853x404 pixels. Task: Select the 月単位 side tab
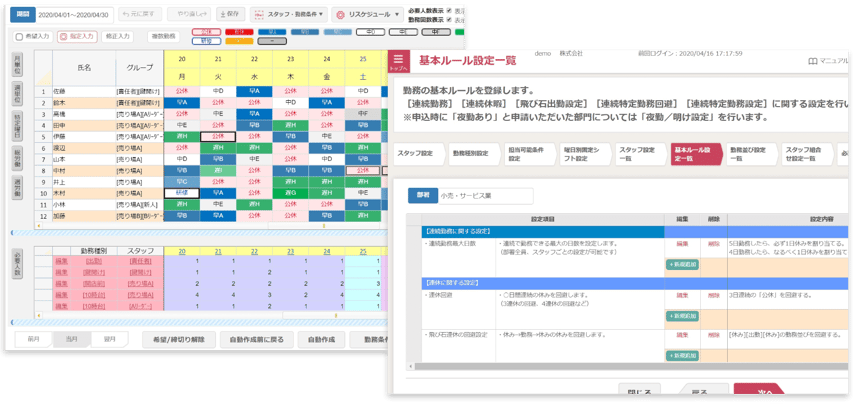[x=17, y=64]
